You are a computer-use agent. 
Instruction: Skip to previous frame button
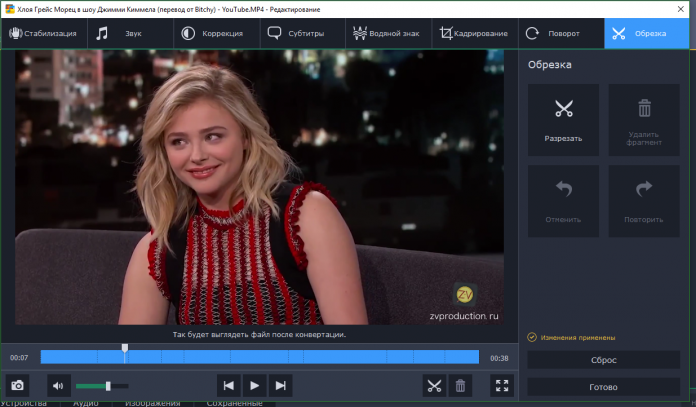click(x=229, y=385)
